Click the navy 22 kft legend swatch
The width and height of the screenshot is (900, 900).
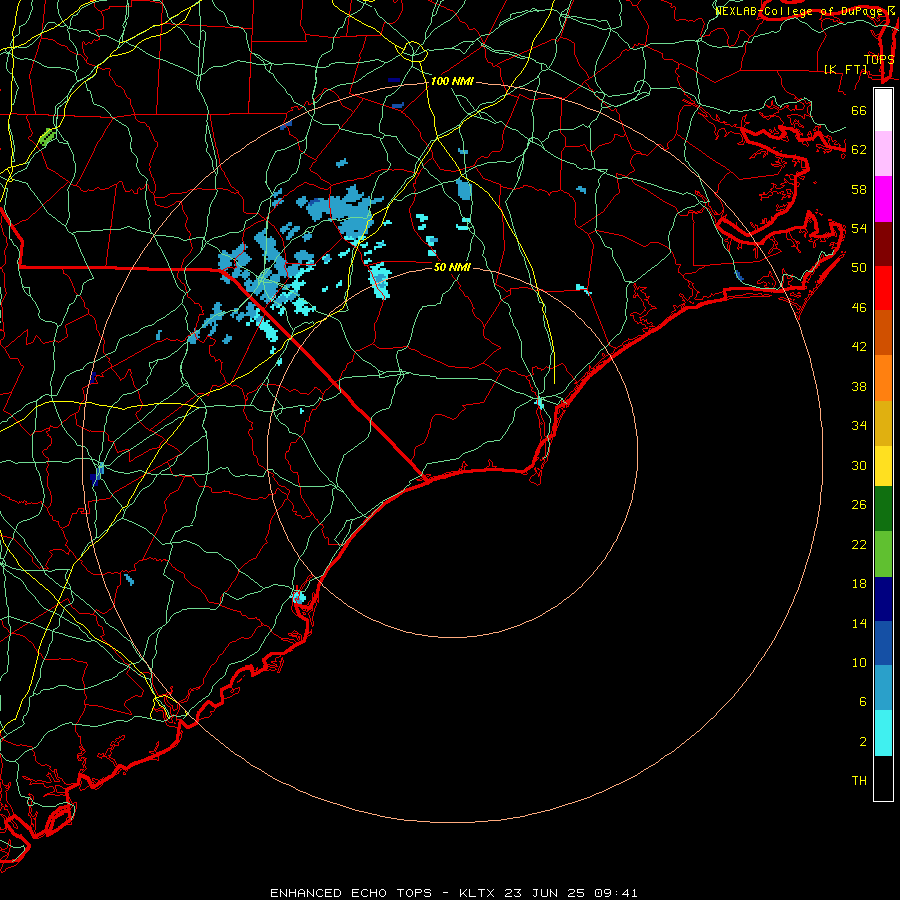pyautogui.click(x=883, y=599)
